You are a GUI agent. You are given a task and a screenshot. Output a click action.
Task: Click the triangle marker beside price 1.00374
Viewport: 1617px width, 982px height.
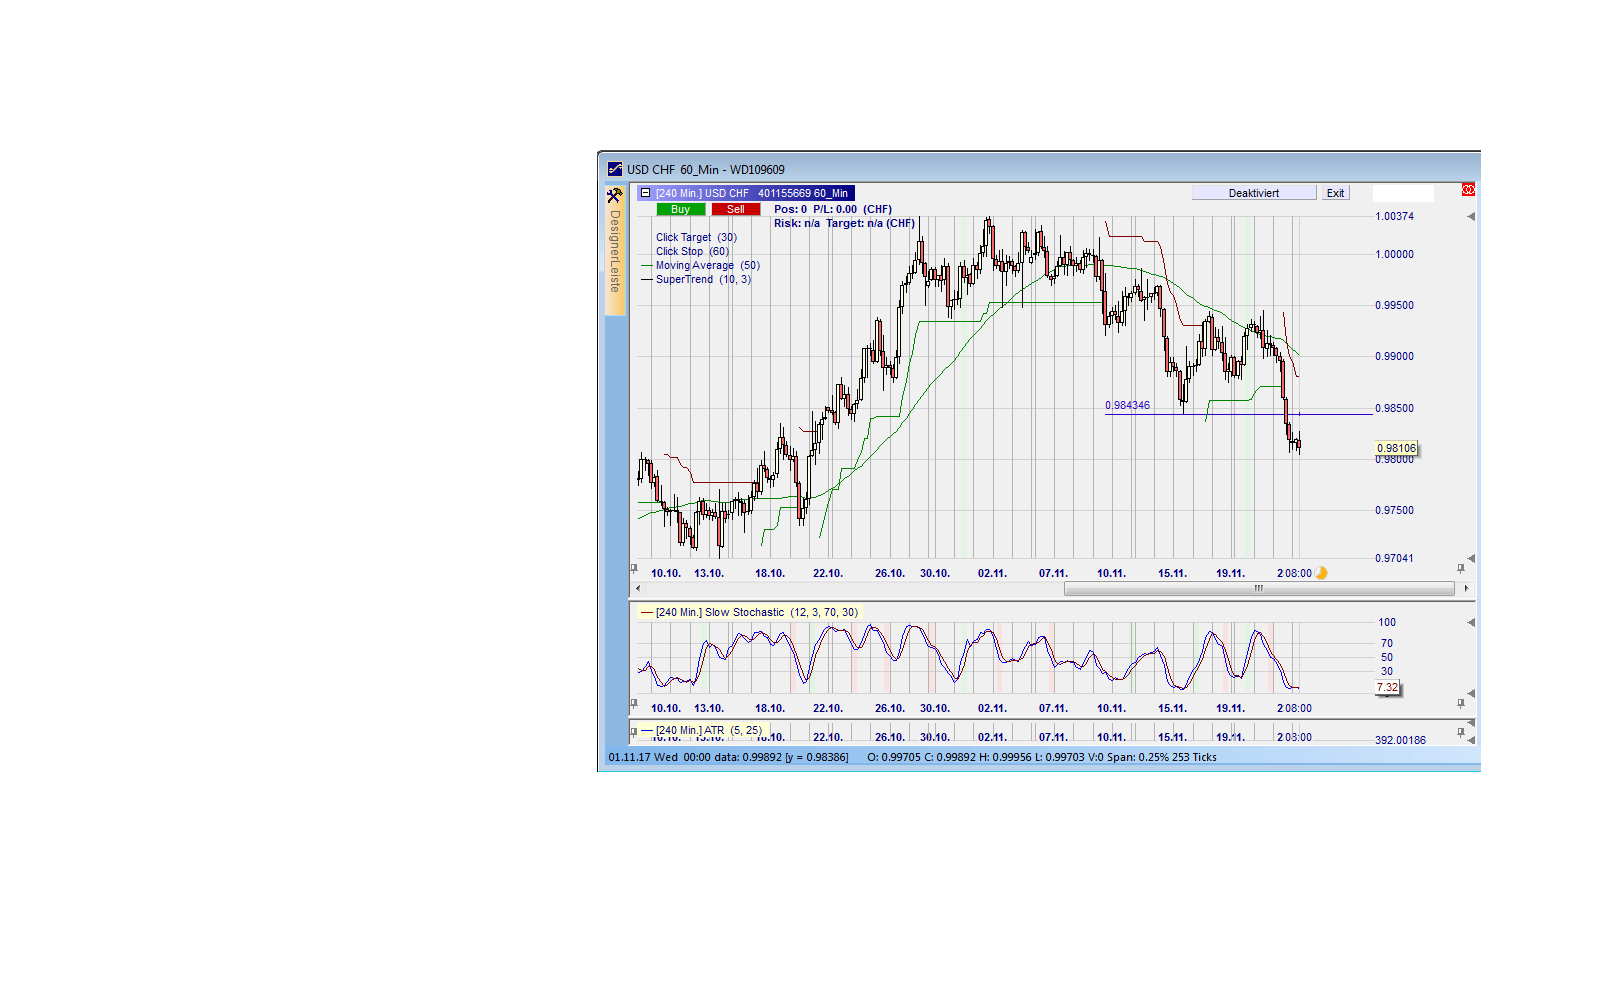(x=1470, y=216)
